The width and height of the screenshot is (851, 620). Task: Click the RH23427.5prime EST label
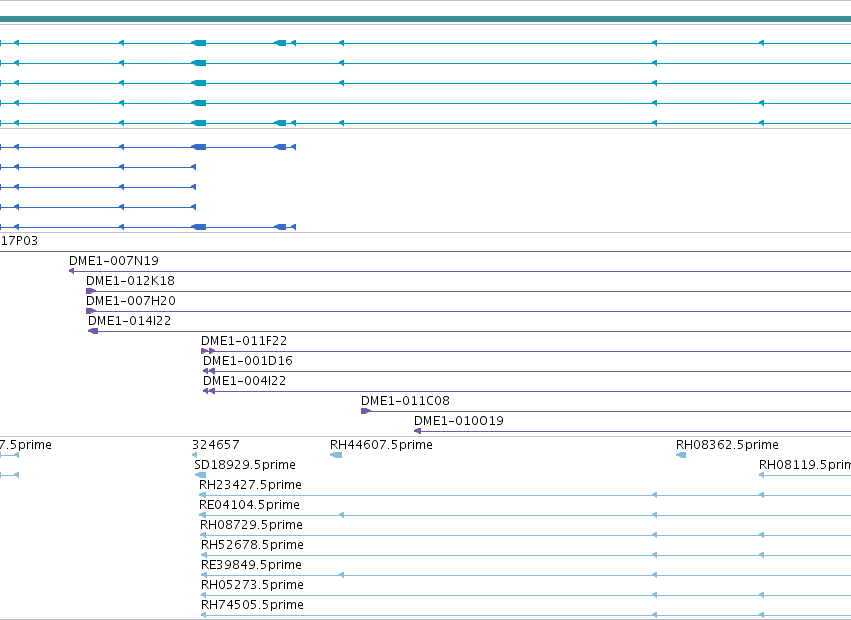pos(250,485)
